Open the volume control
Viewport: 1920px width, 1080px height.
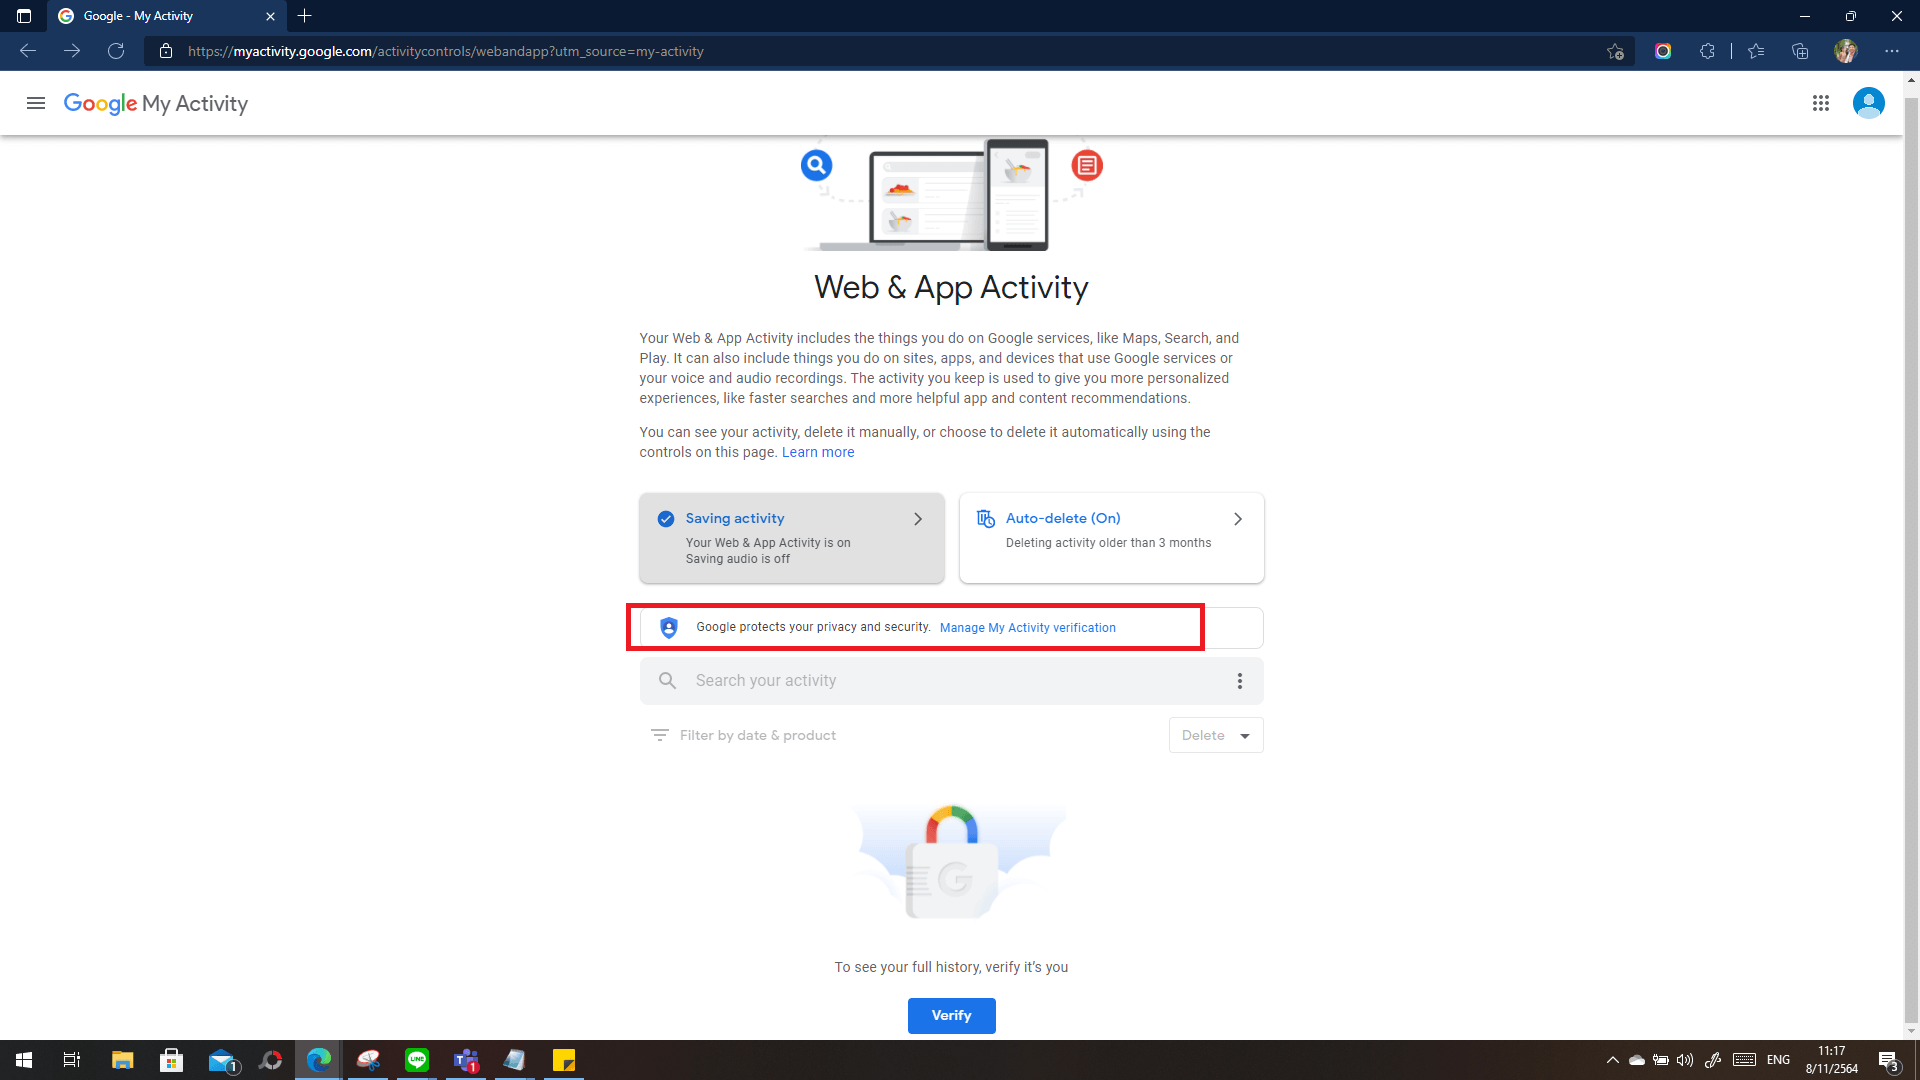[1685, 1060]
